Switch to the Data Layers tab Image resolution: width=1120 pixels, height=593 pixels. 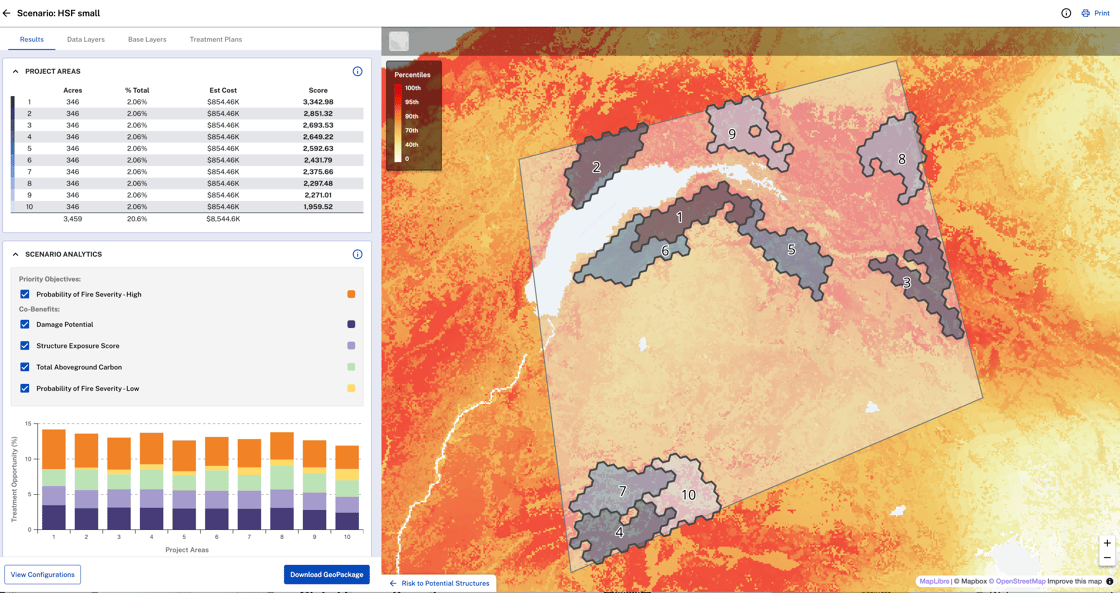86,40
